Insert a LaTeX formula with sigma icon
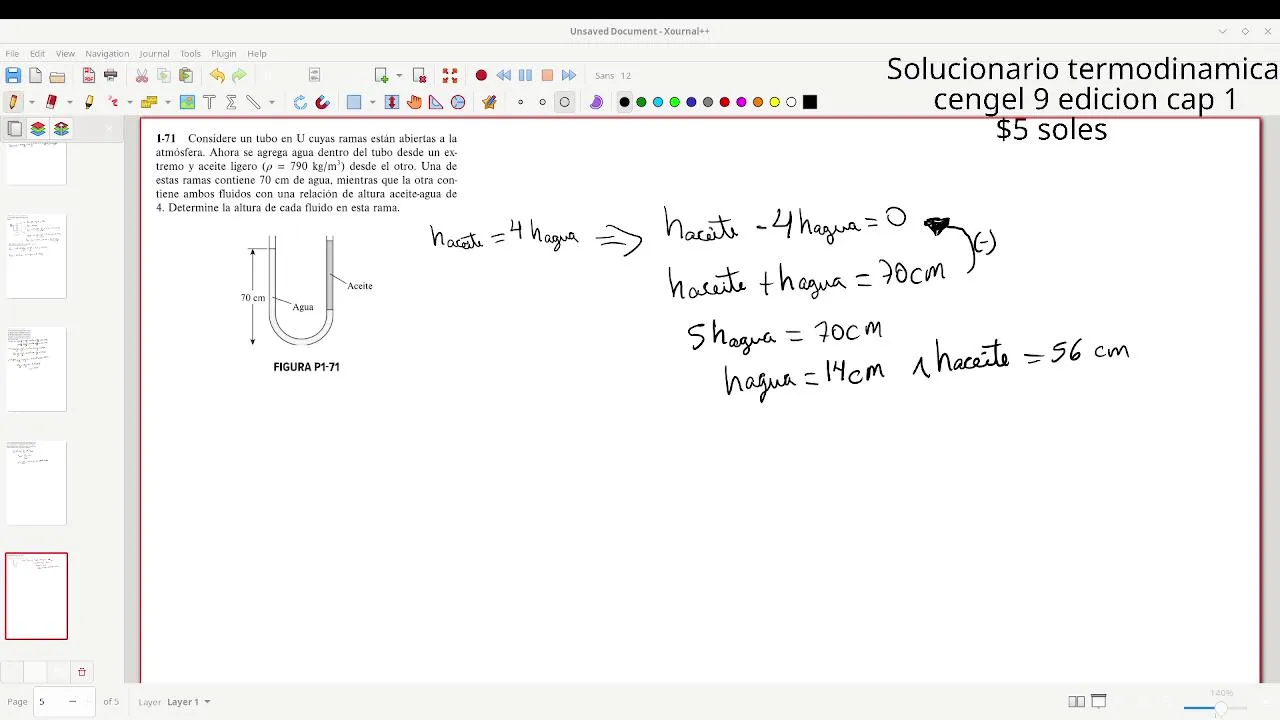1280x720 pixels. [x=231, y=102]
